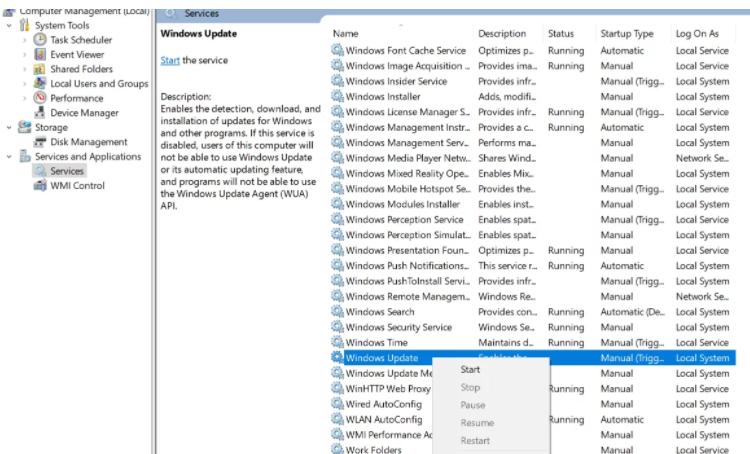The width and height of the screenshot is (750, 454).
Task: Click the Device Manager icon
Action: click(x=40, y=112)
